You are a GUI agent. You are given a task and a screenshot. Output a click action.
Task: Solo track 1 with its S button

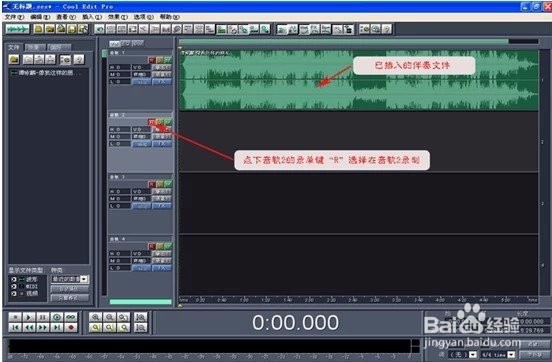coord(160,60)
